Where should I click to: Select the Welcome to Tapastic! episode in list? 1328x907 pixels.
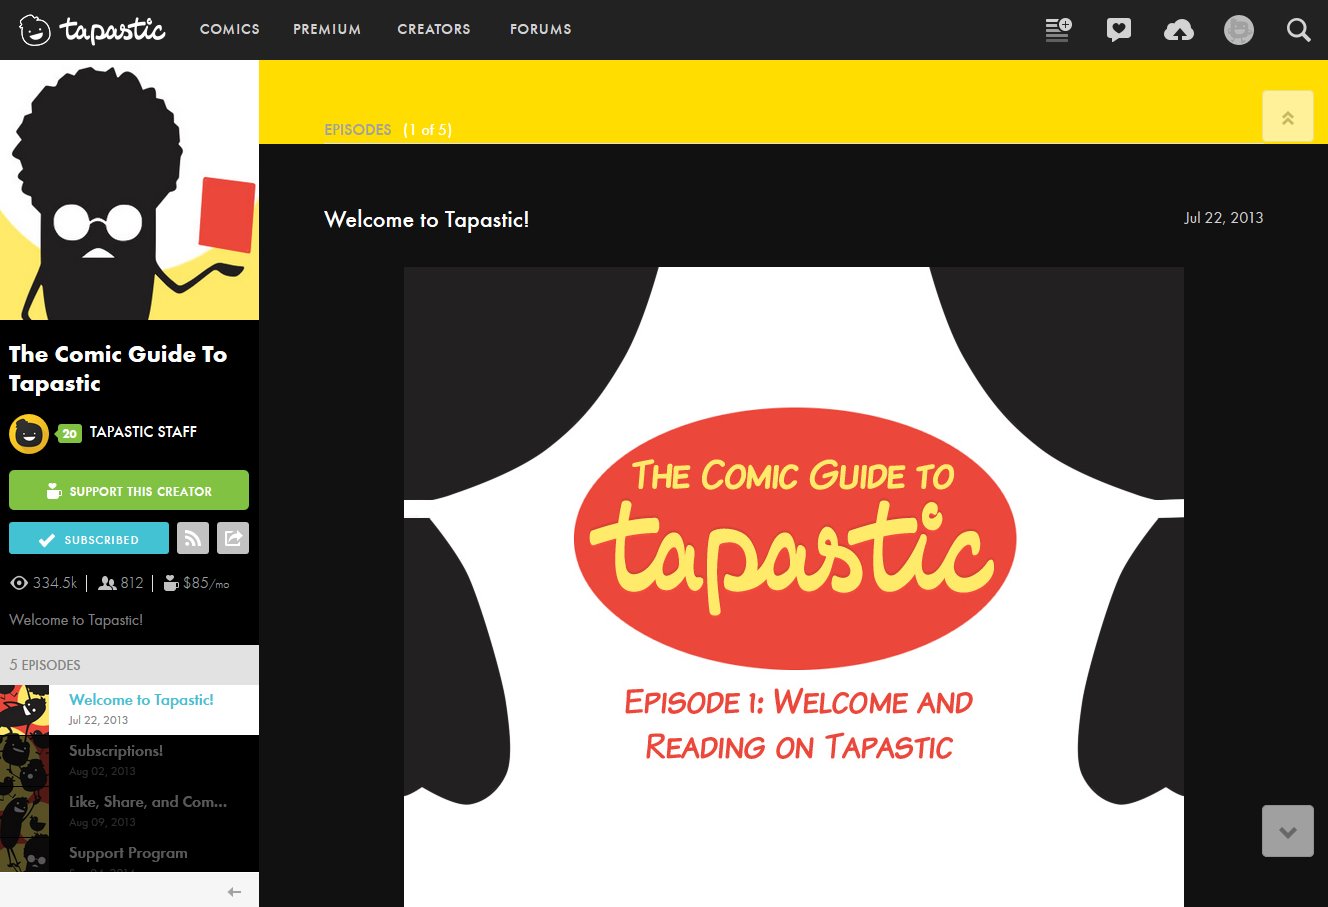tap(129, 709)
